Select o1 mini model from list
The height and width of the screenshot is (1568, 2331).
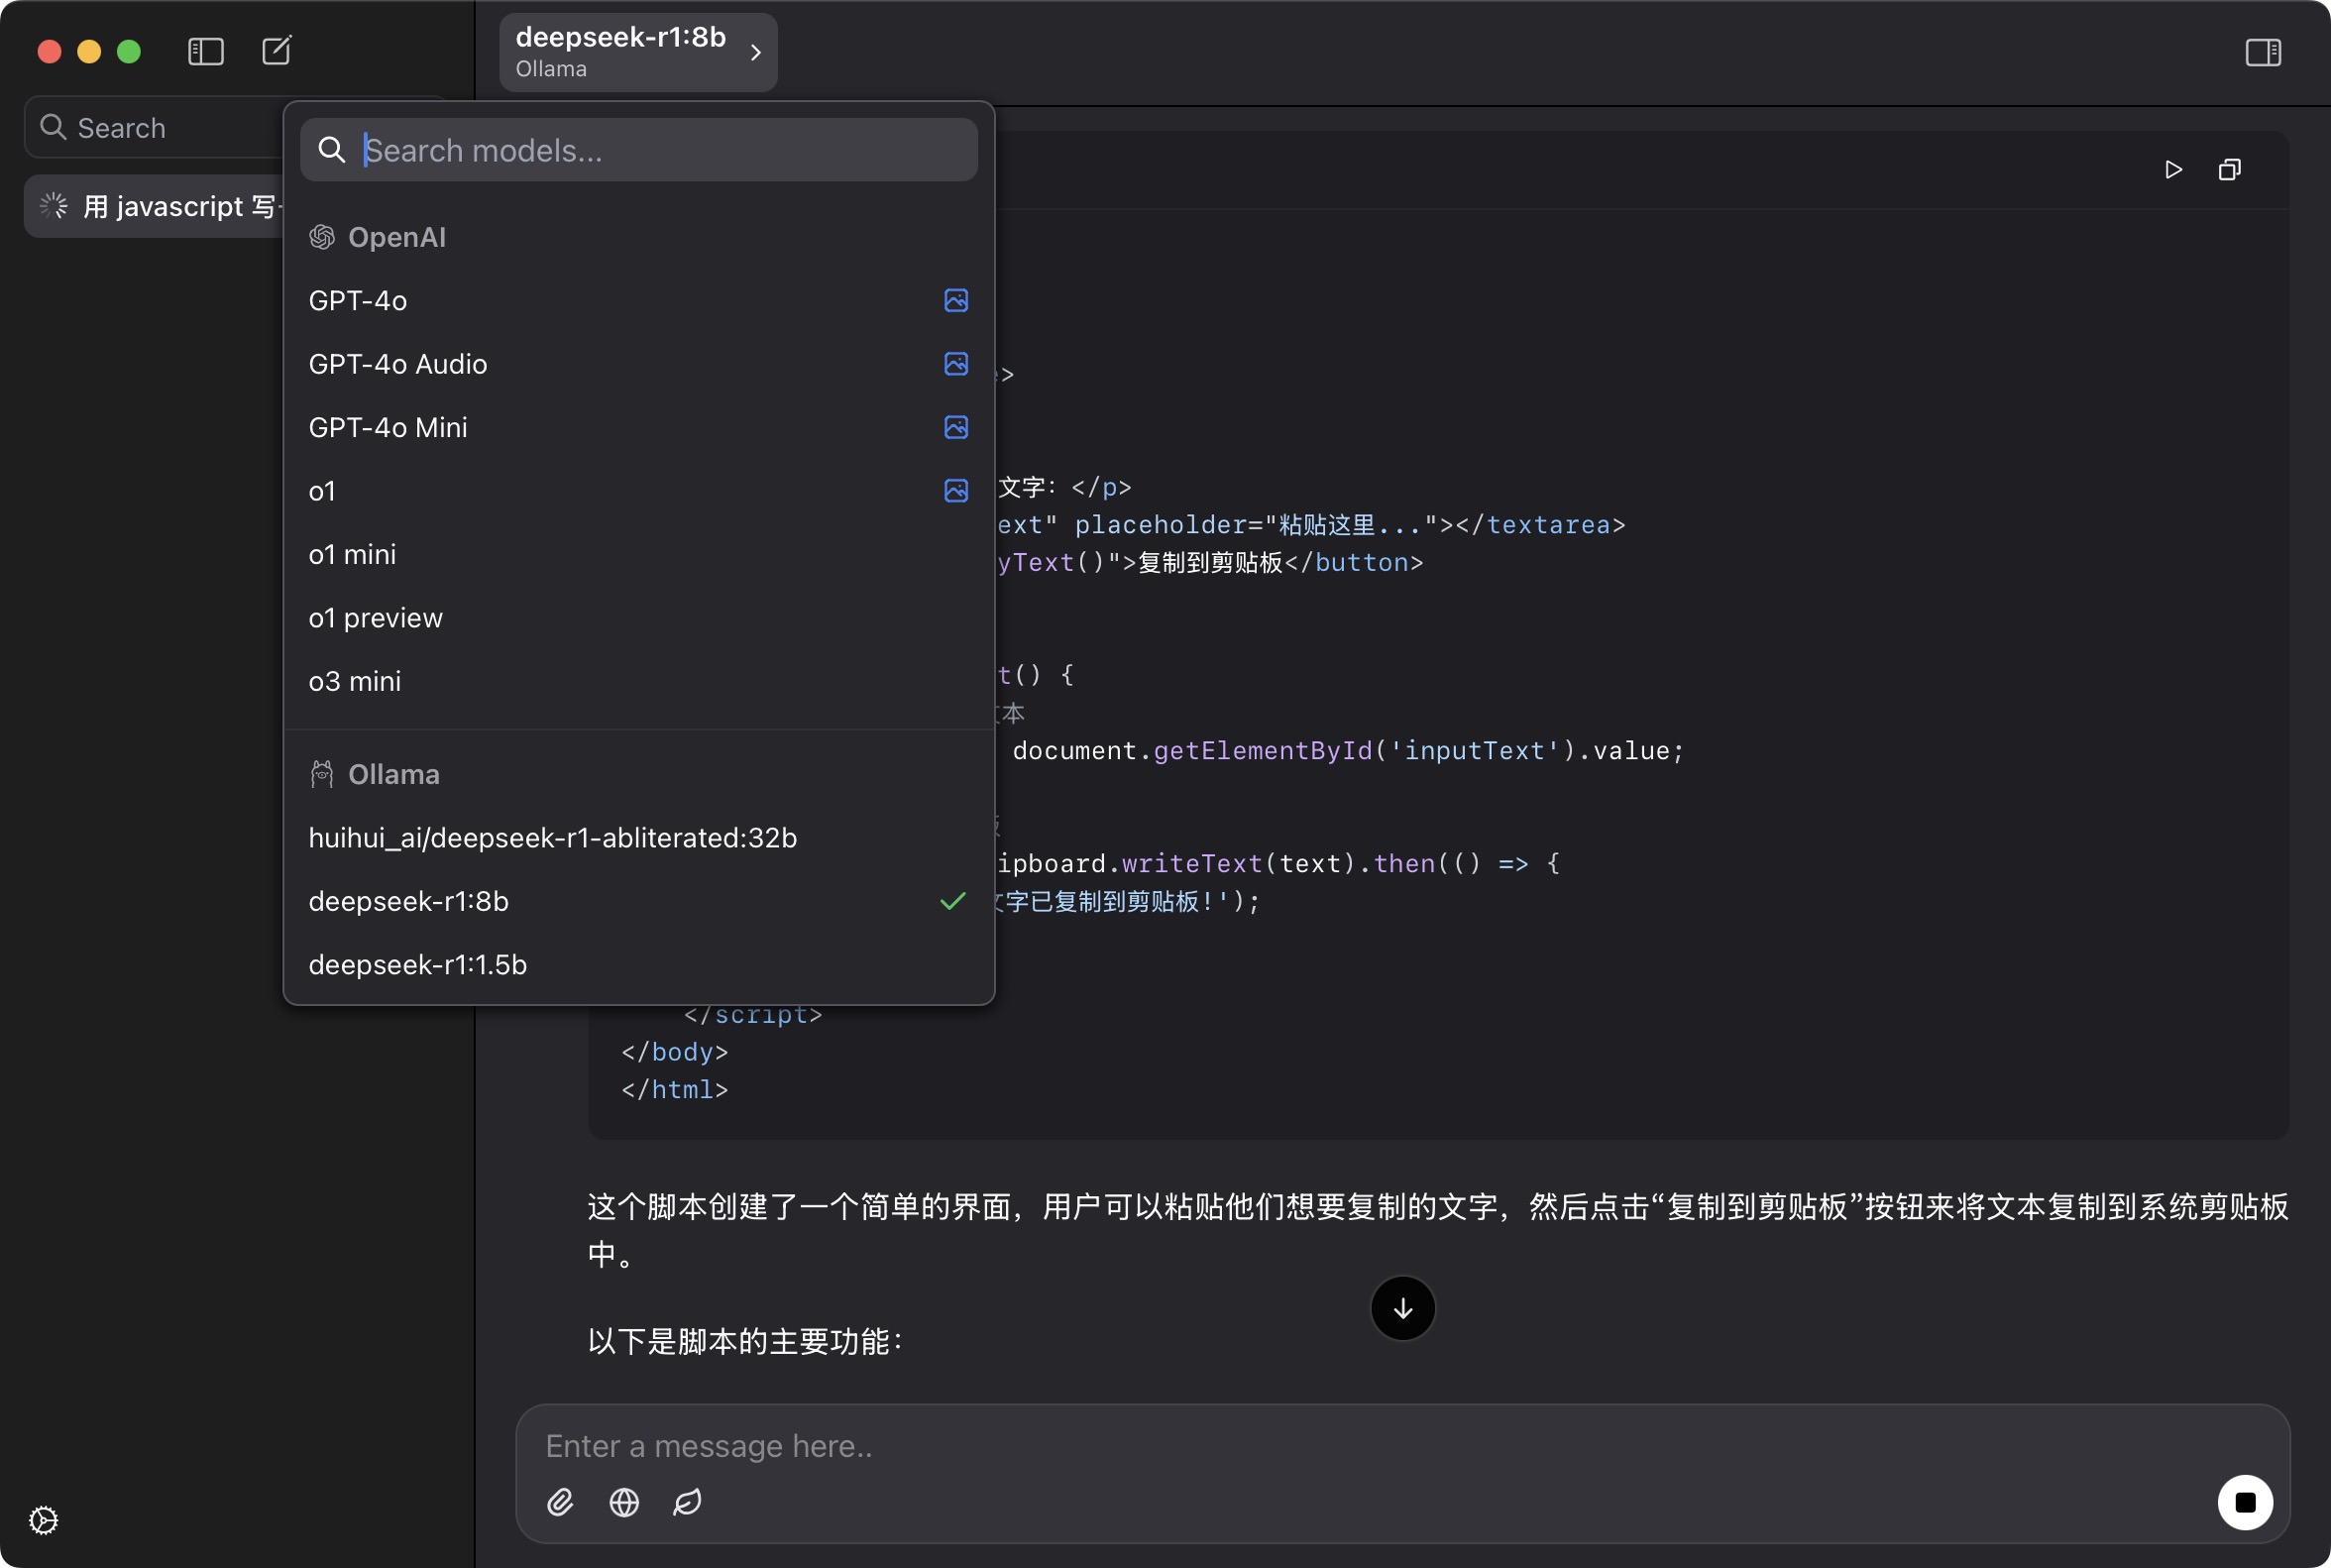point(354,553)
